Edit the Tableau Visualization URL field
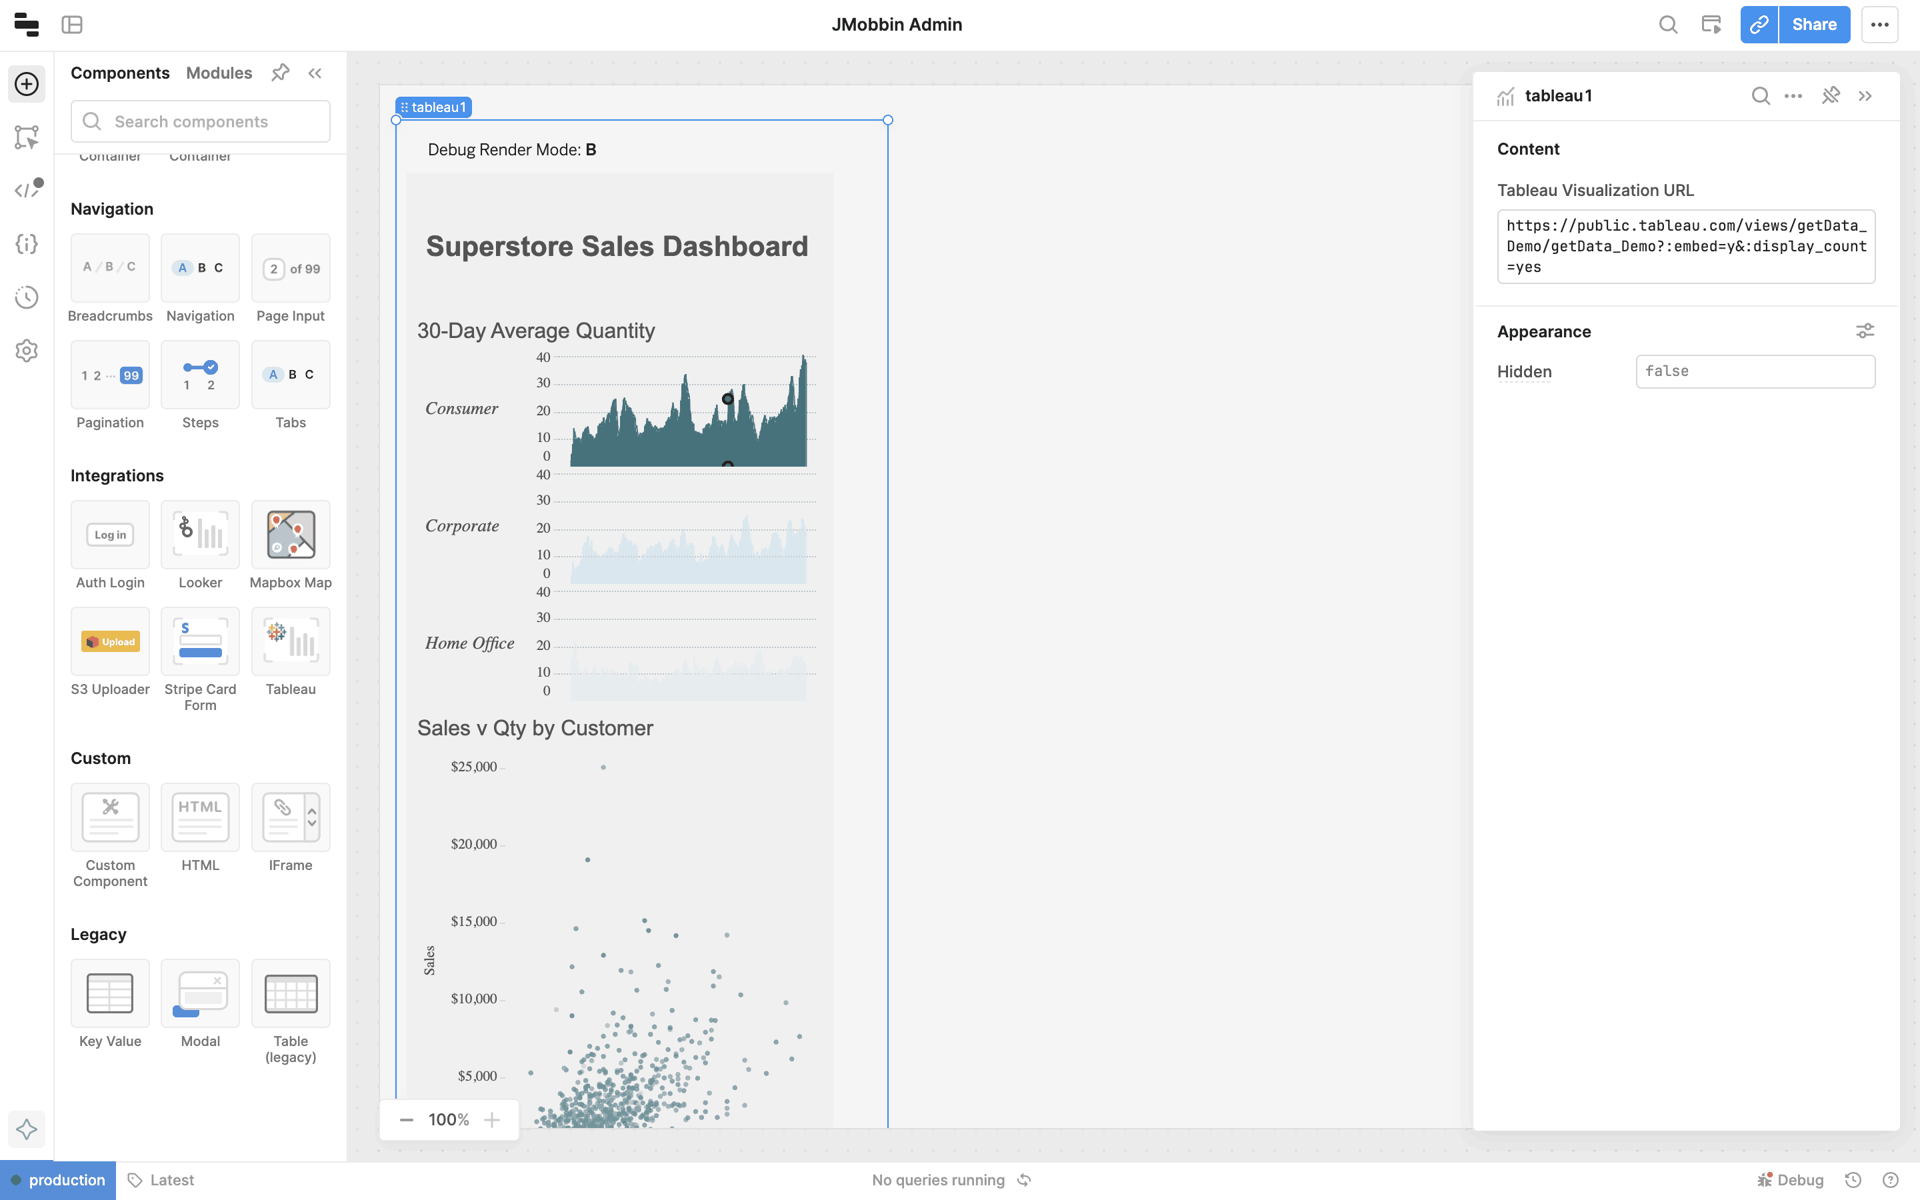Viewport: 1920px width, 1200px height. [1685, 246]
